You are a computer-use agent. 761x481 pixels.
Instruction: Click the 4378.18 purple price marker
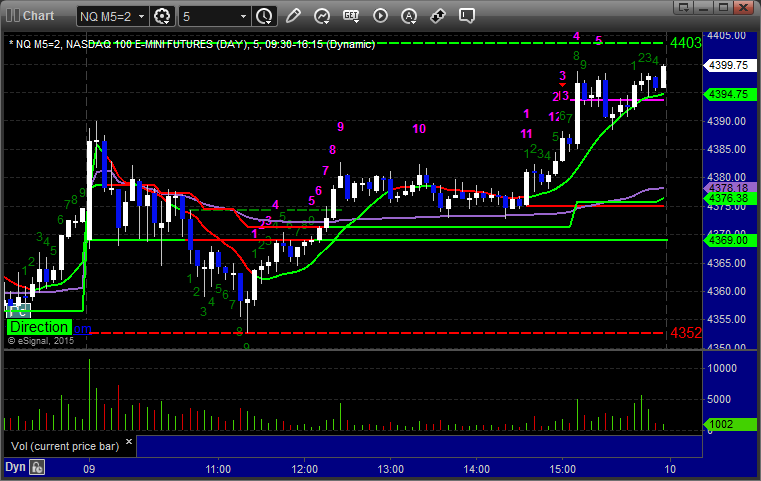[x=728, y=187]
